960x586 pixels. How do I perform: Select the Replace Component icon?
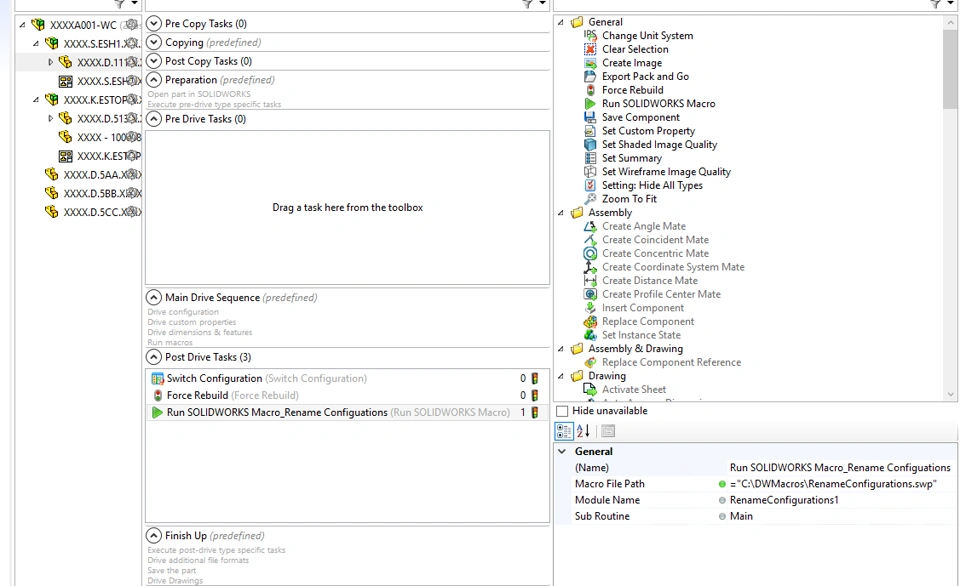click(x=590, y=321)
